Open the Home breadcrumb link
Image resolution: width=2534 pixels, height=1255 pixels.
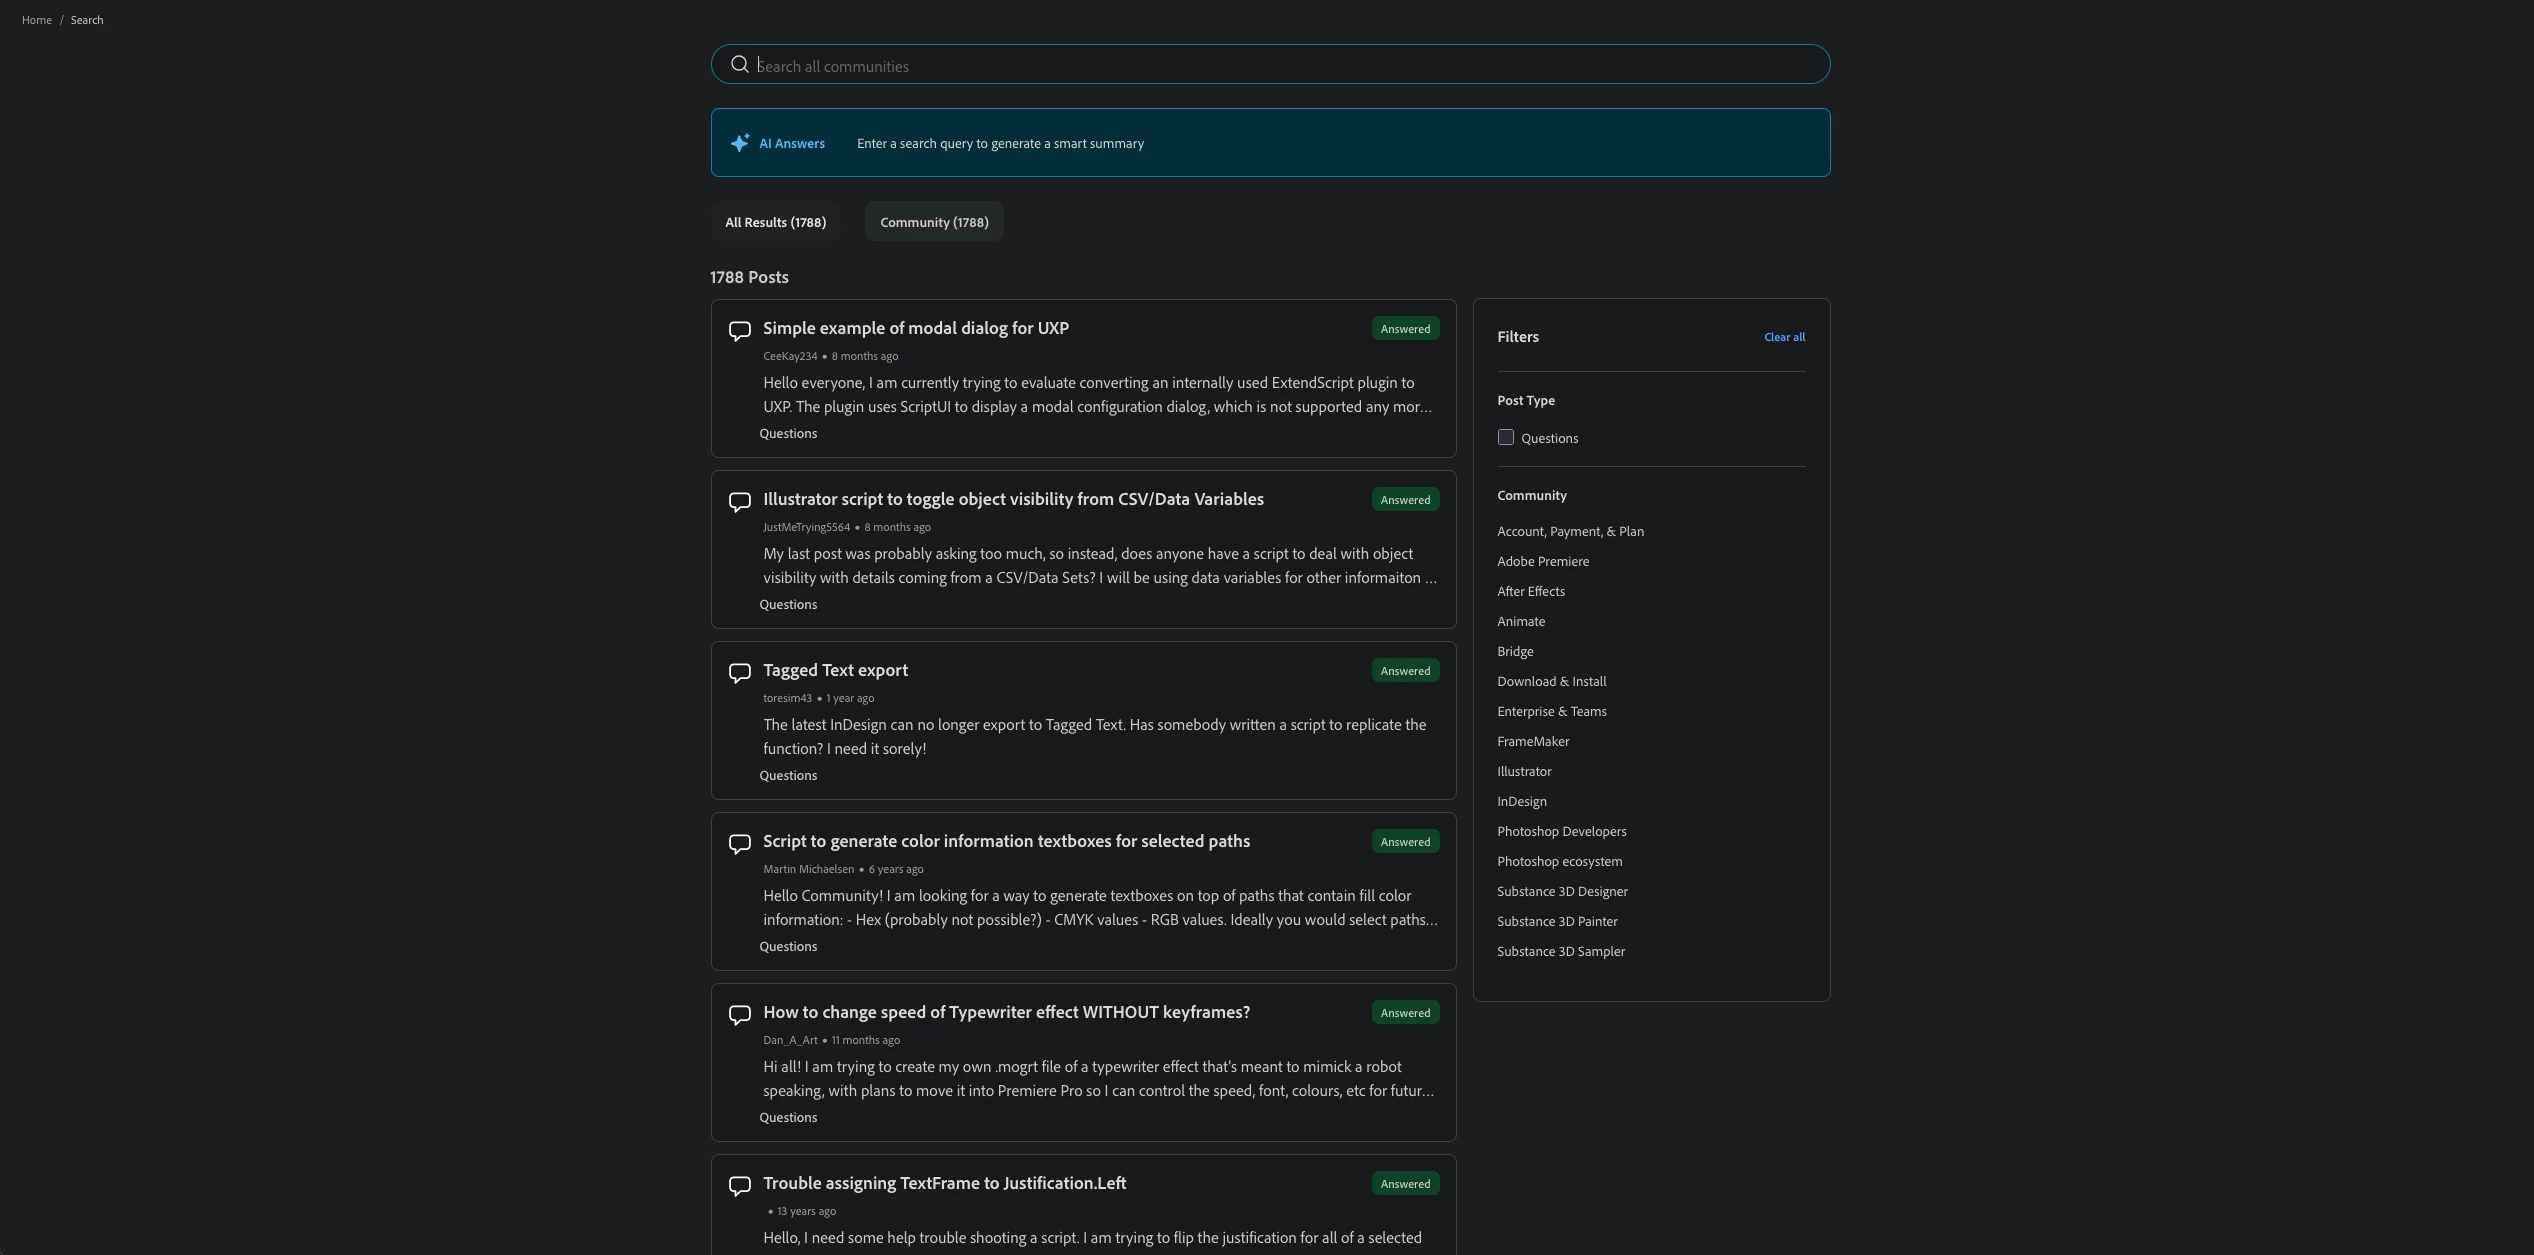pos(37,20)
